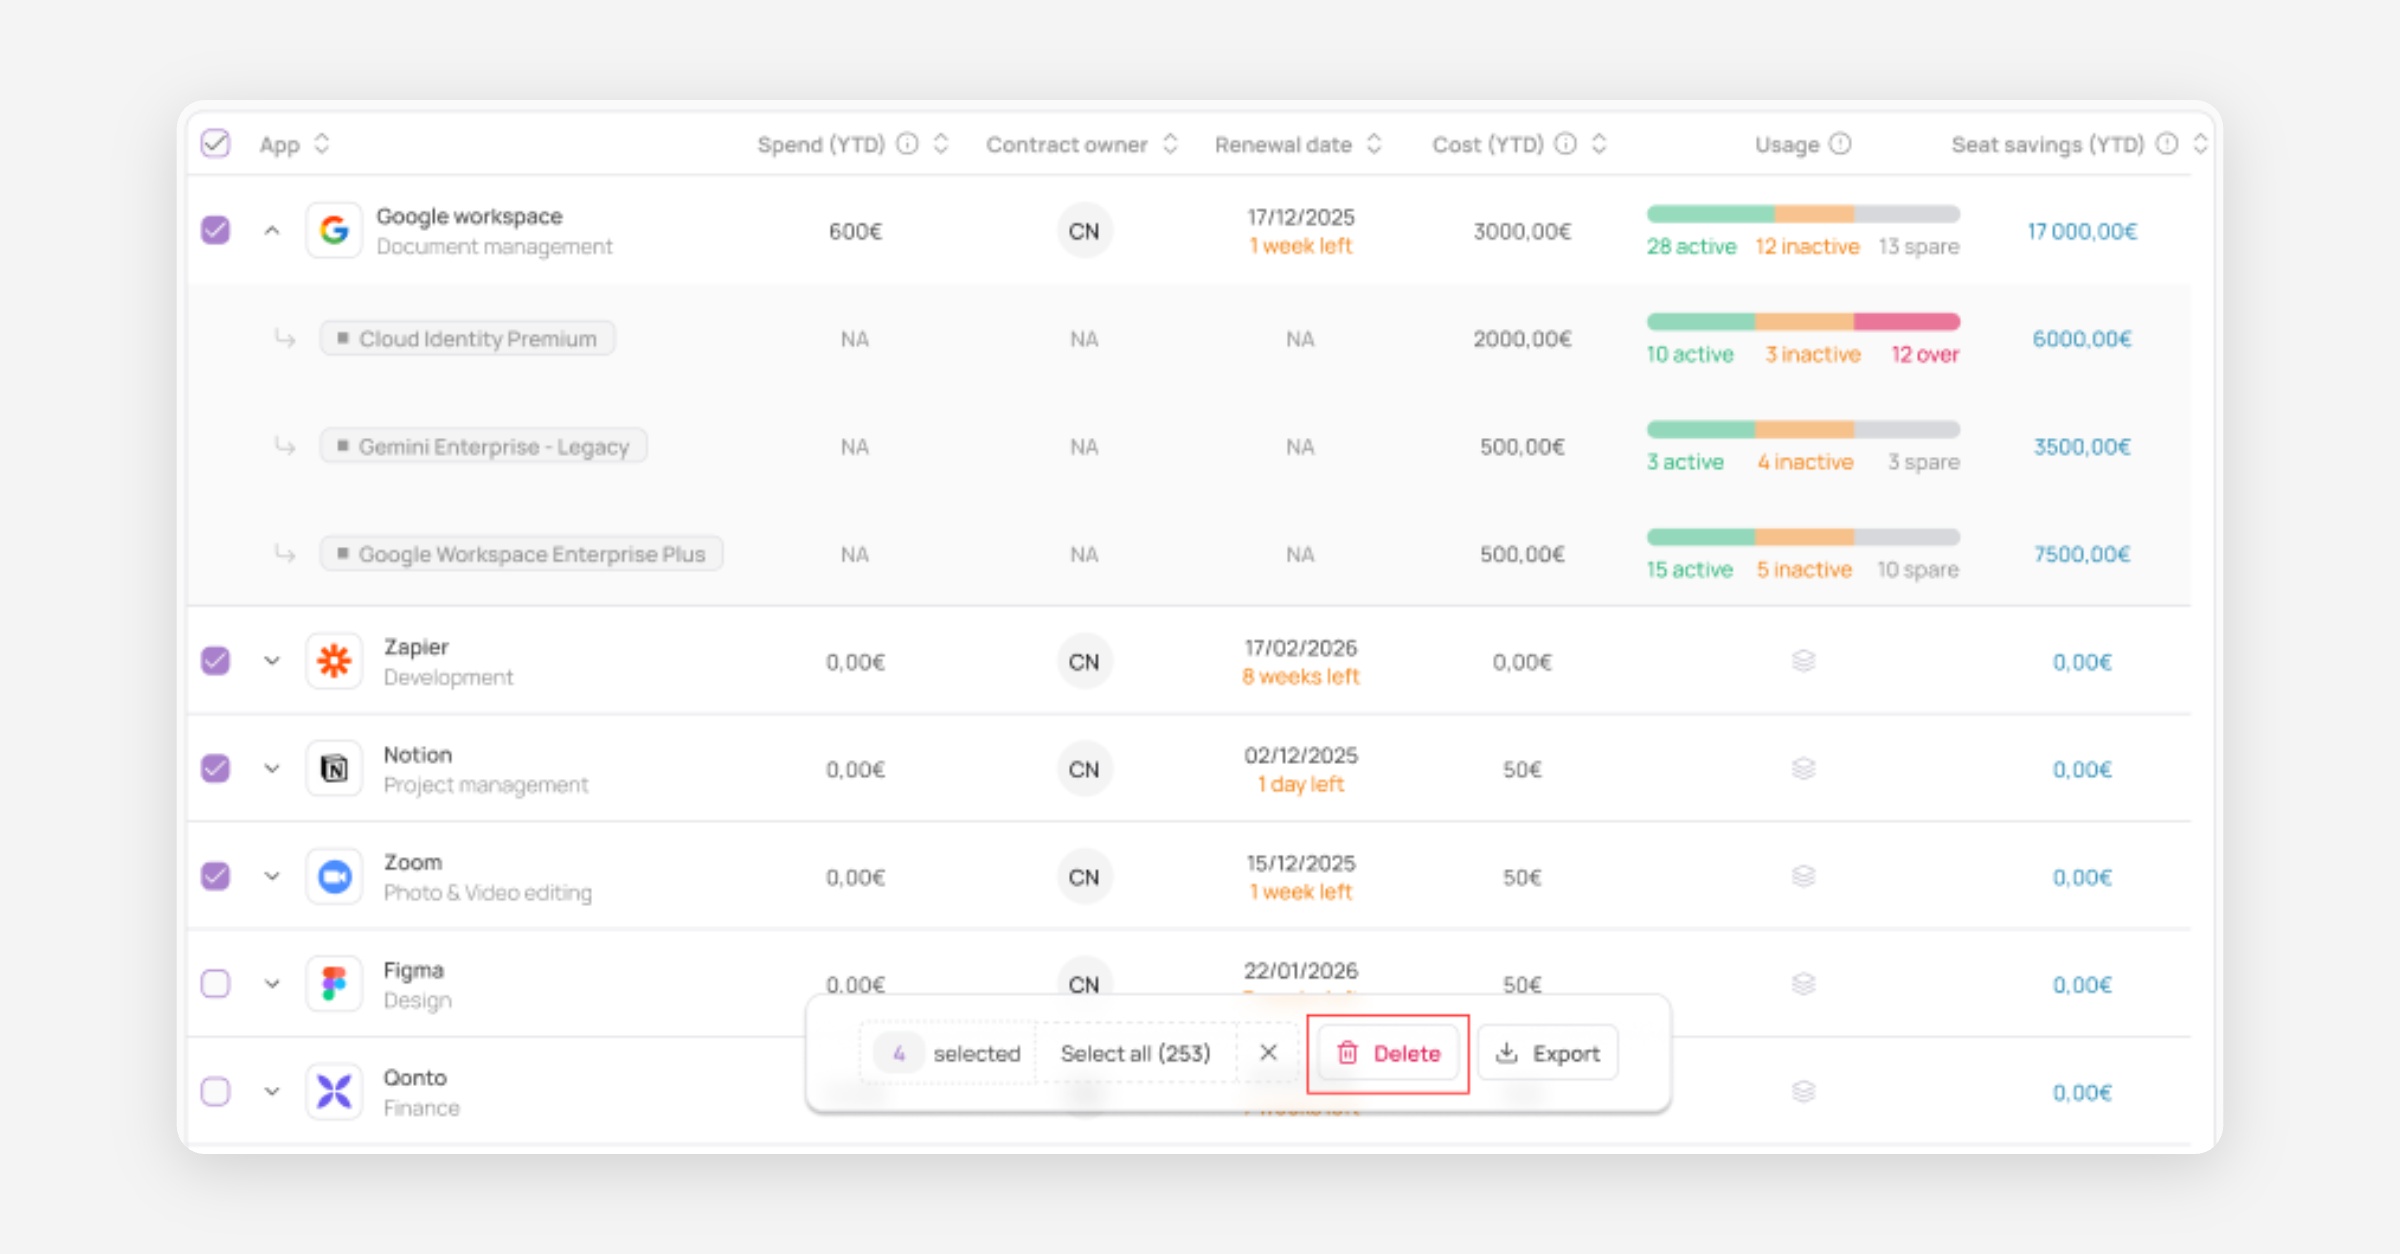The image size is (2400, 1254).
Task: Clear selection with the X icon
Action: coord(1268,1052)
